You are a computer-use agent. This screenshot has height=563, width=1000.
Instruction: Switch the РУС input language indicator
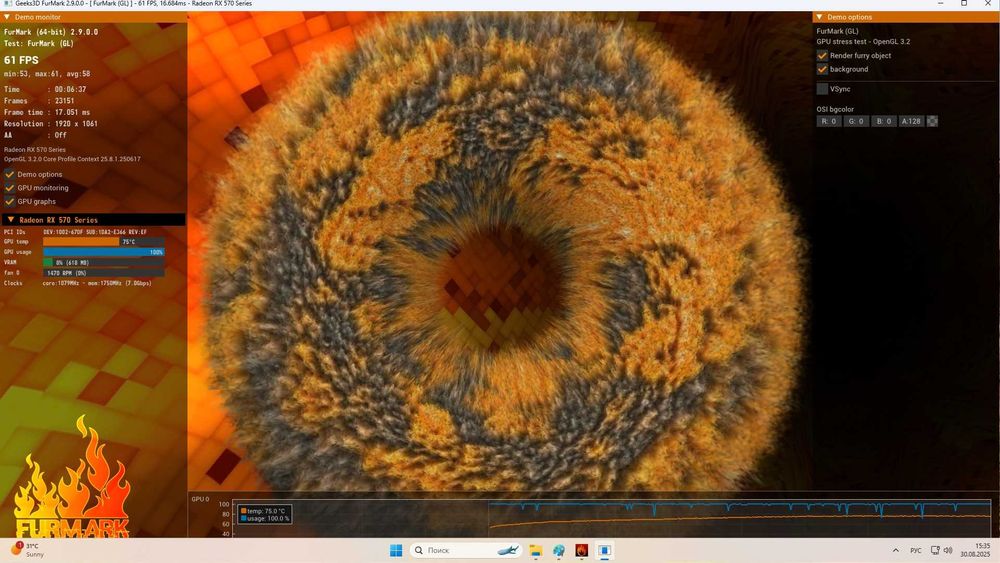[x=916, y=550]
